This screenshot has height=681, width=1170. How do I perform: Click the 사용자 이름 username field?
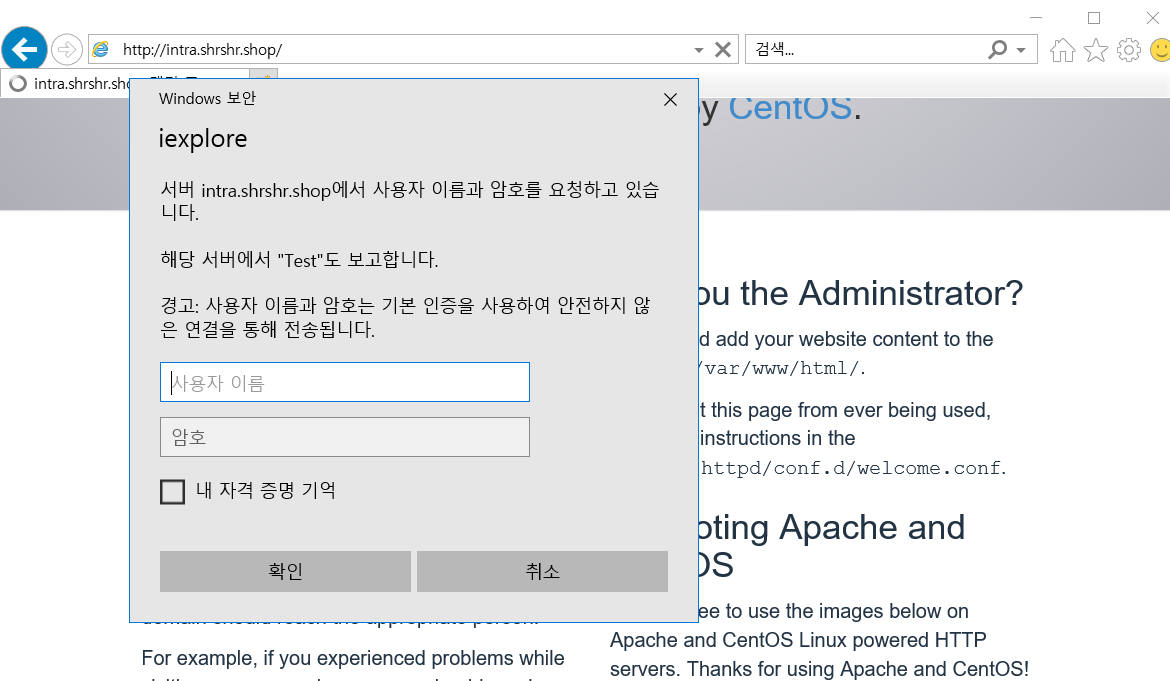(345, 382)
